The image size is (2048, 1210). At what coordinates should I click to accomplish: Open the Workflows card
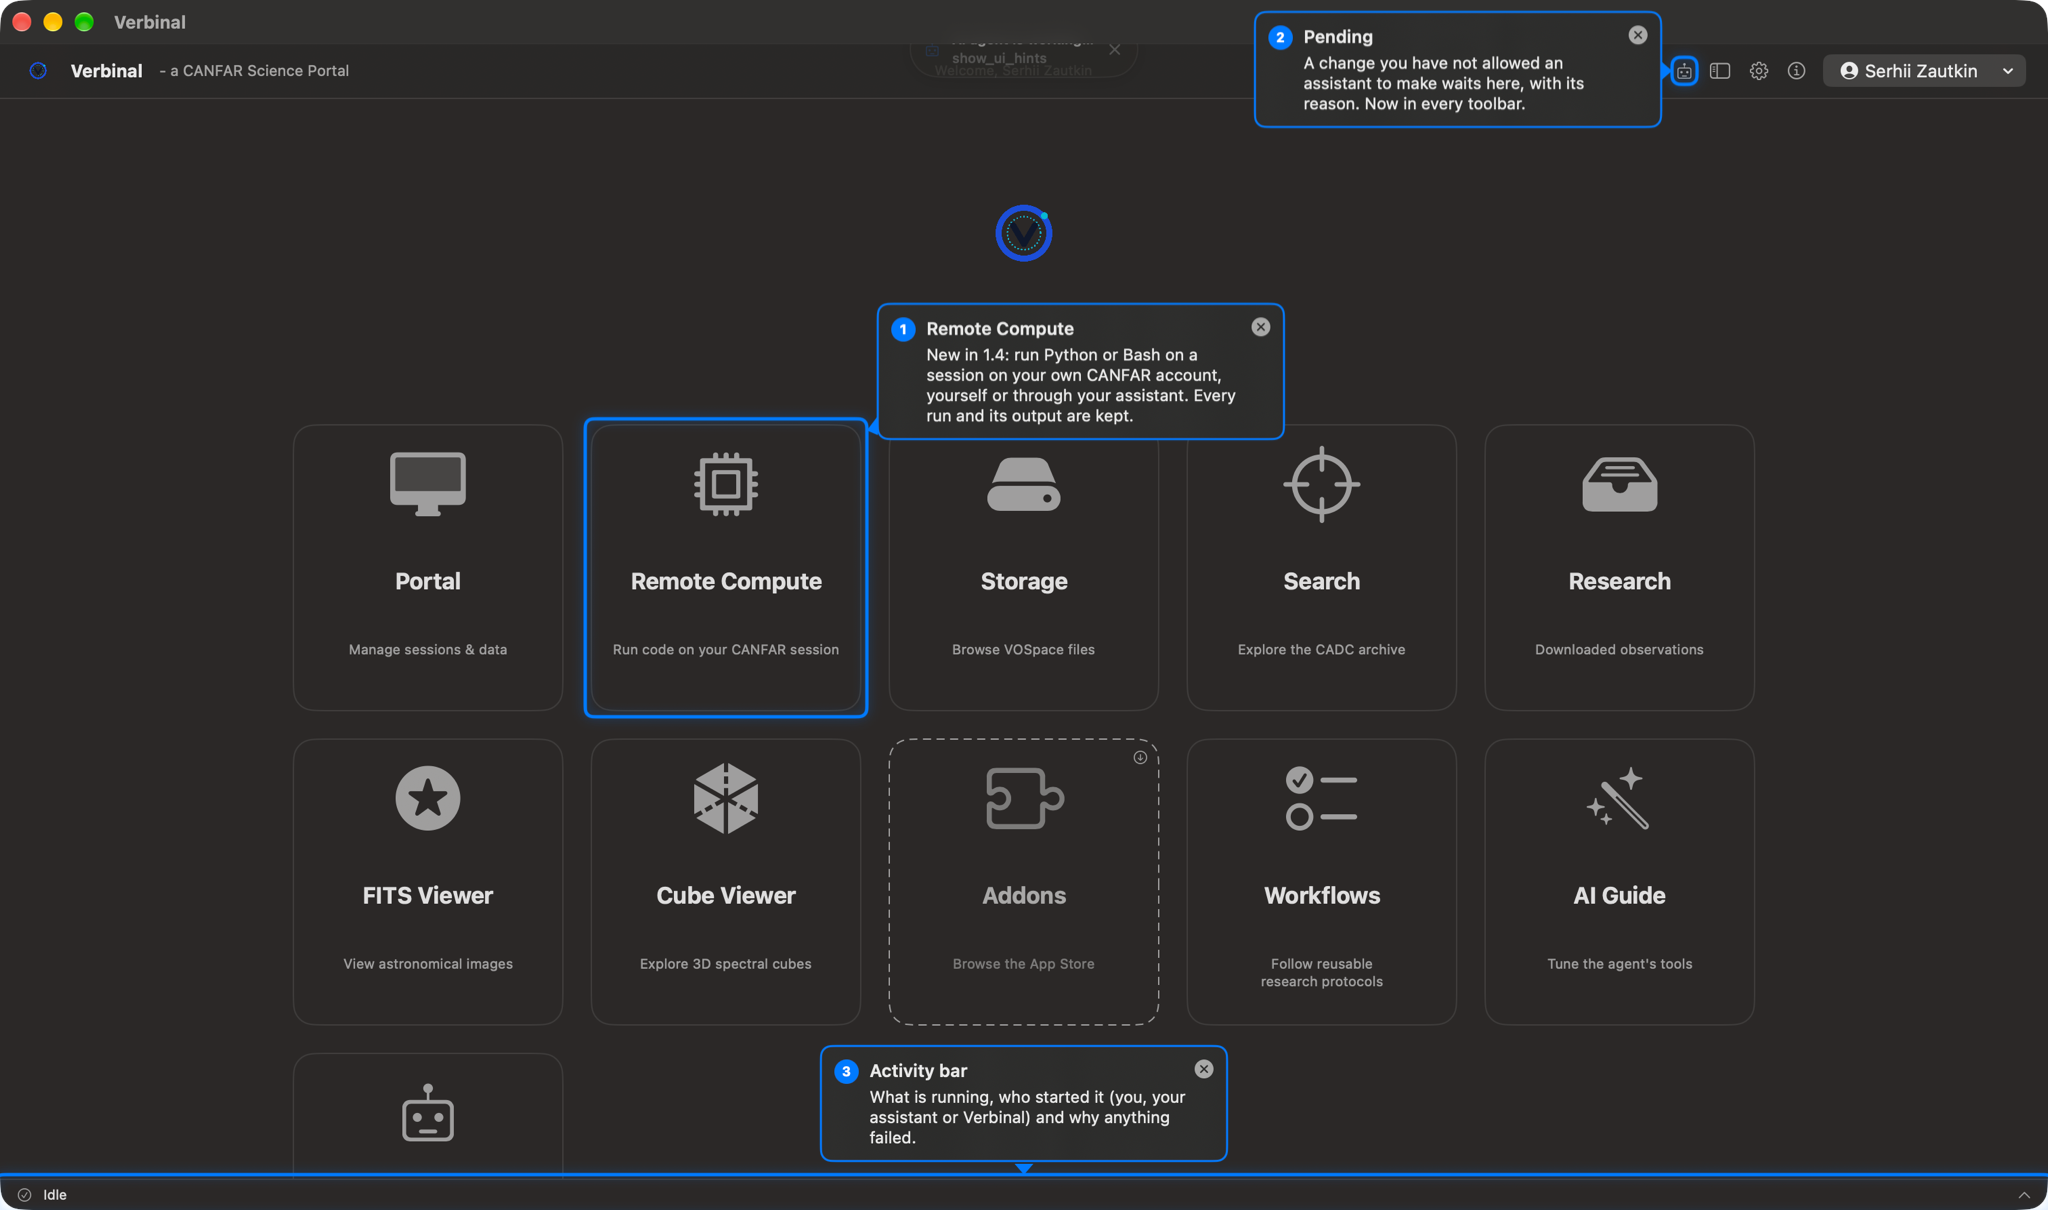[1322, 881]
